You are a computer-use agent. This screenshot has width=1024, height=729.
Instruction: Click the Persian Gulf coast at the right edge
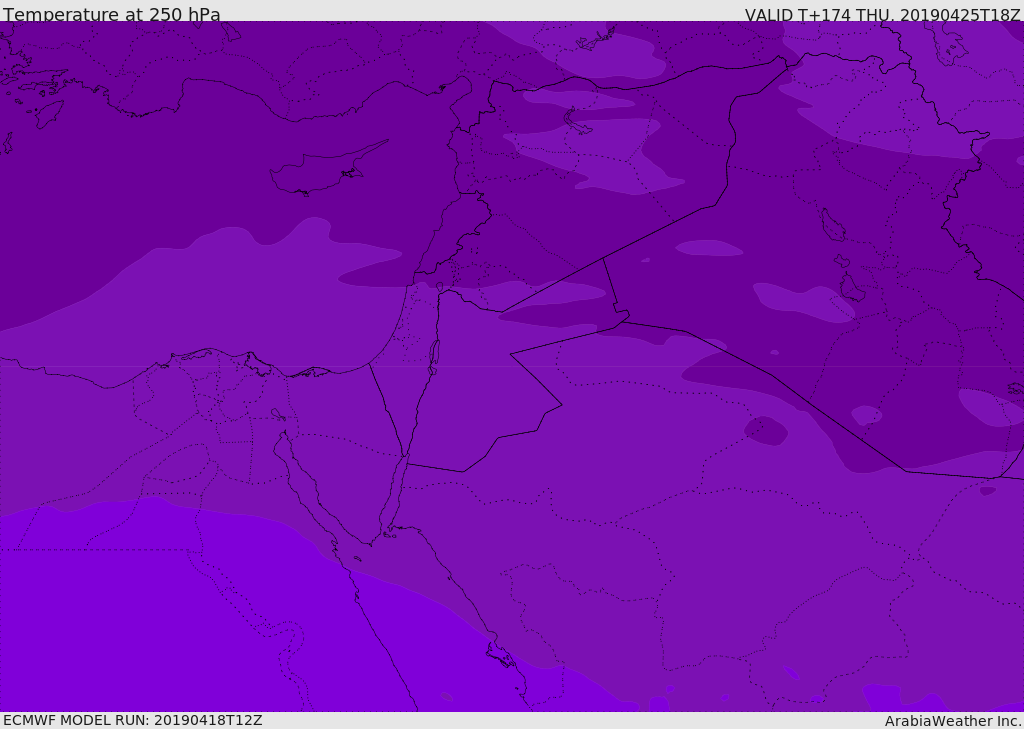(x=1012, y=388)
